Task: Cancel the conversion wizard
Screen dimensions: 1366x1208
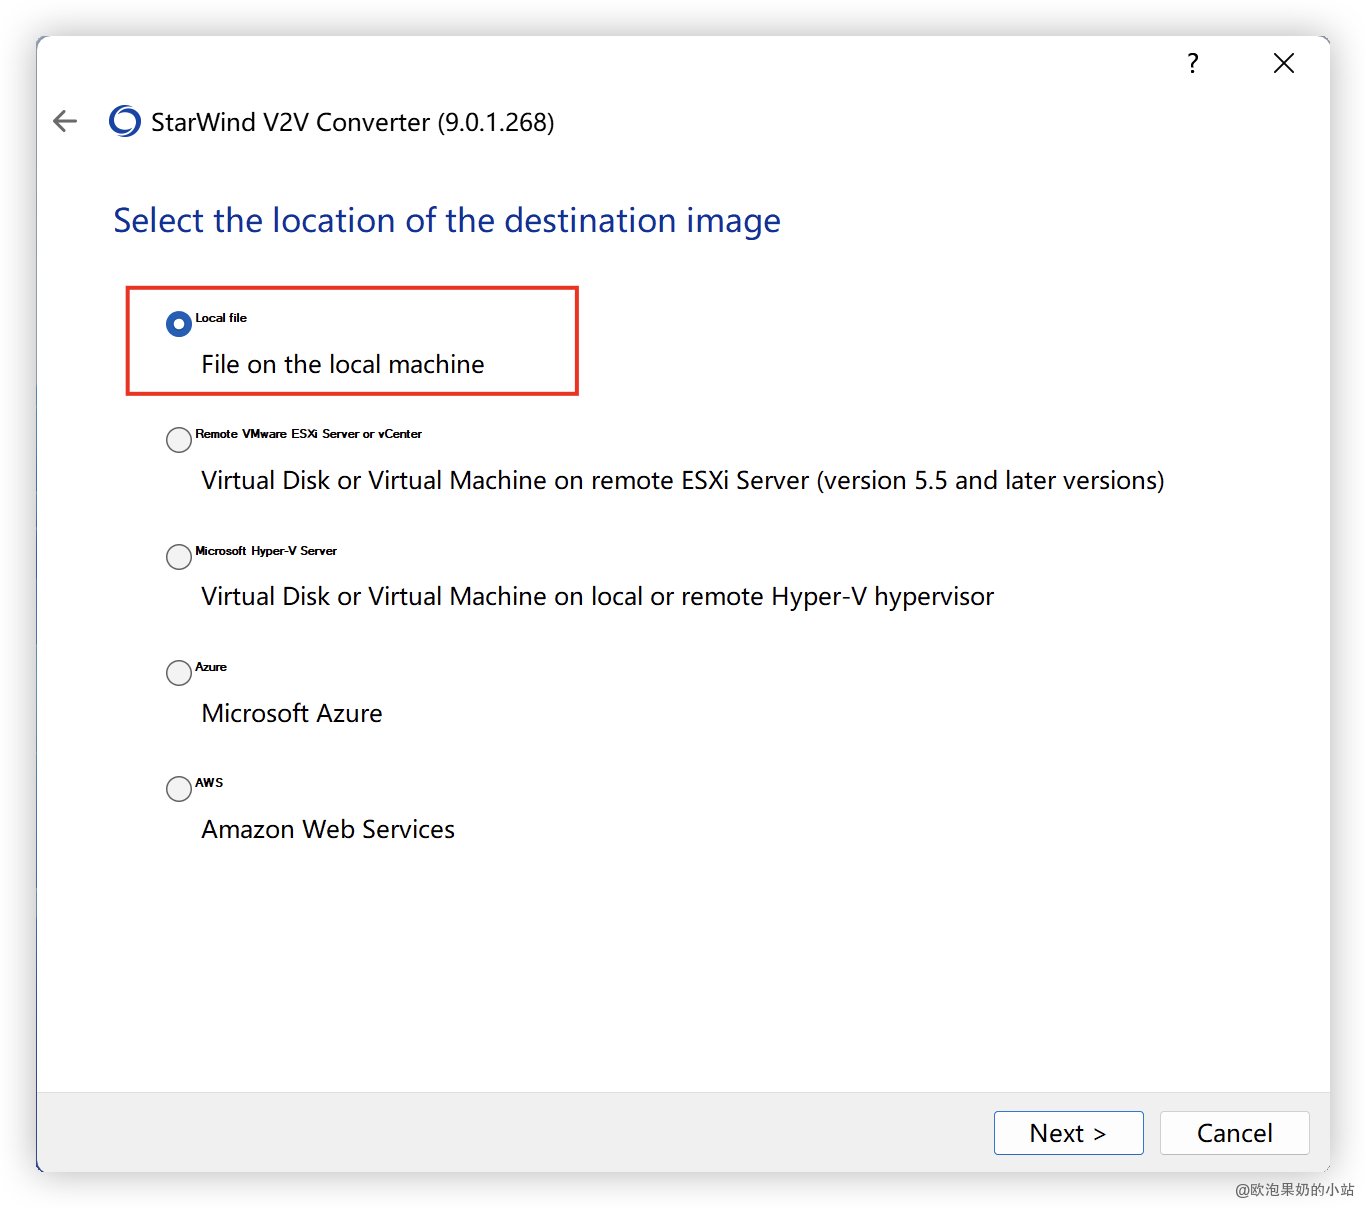Action: click(1234, 1133)
